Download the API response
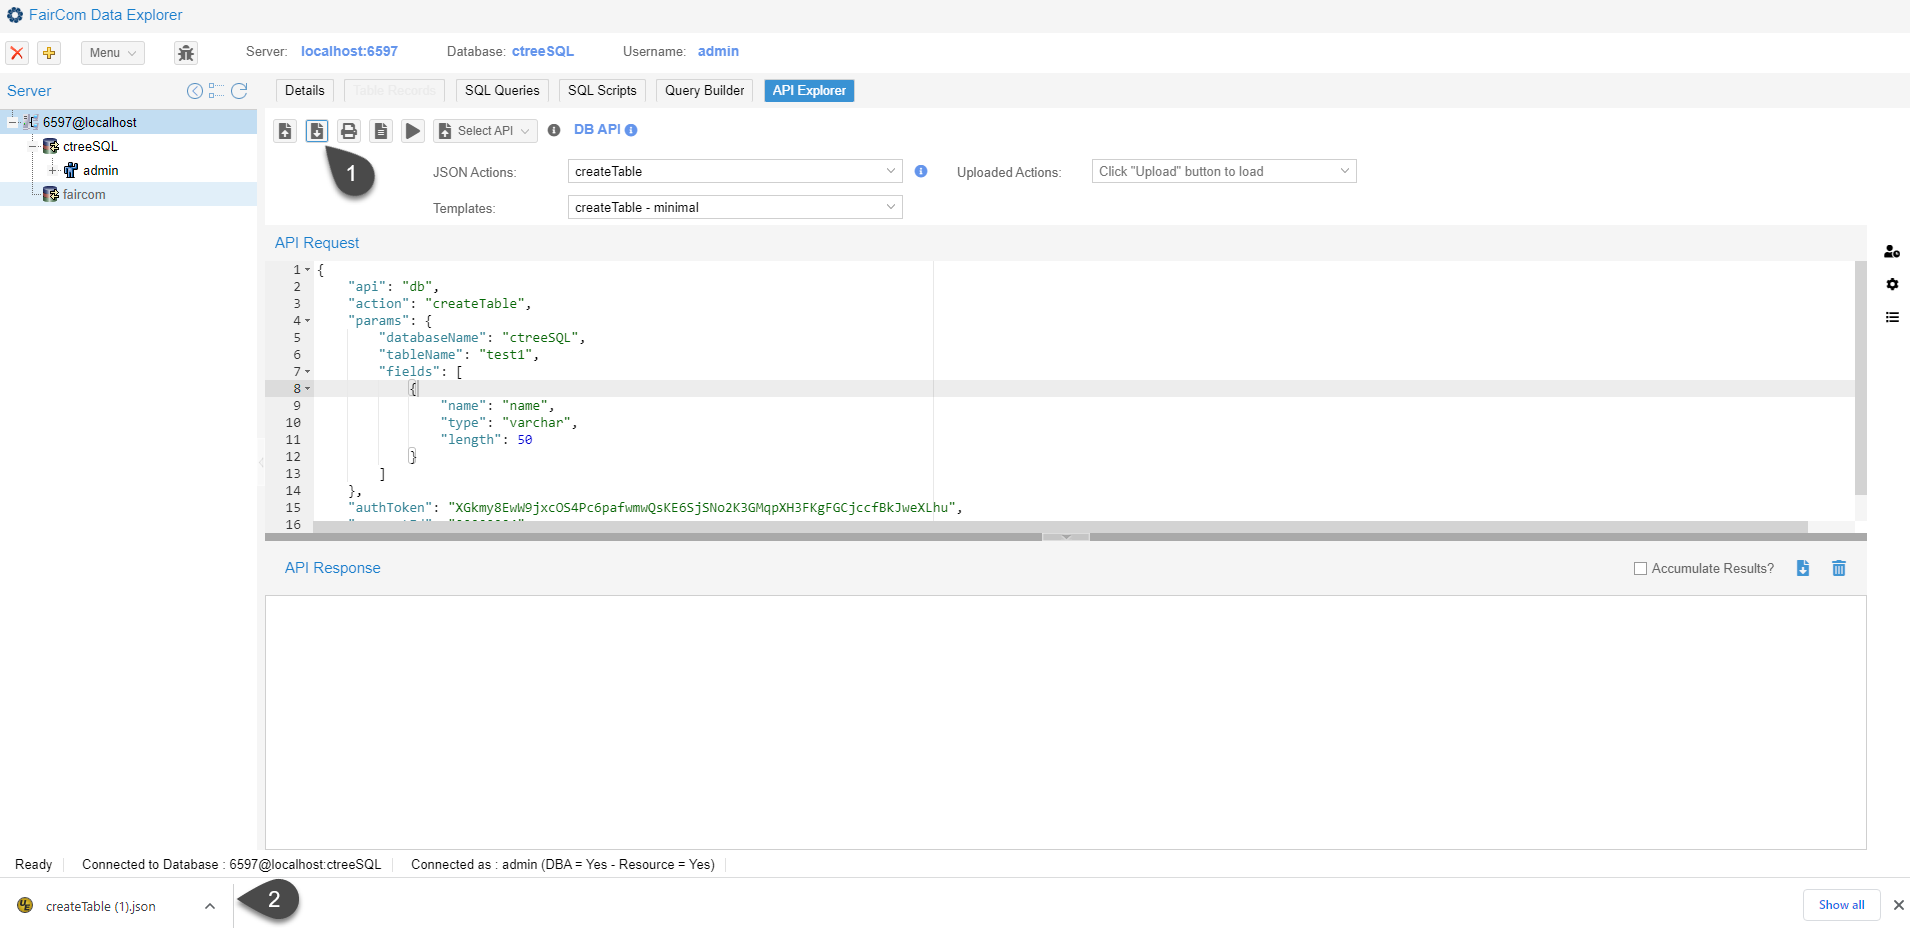The height and width of the screenshot is (928, 1910). coord(1803,568)
